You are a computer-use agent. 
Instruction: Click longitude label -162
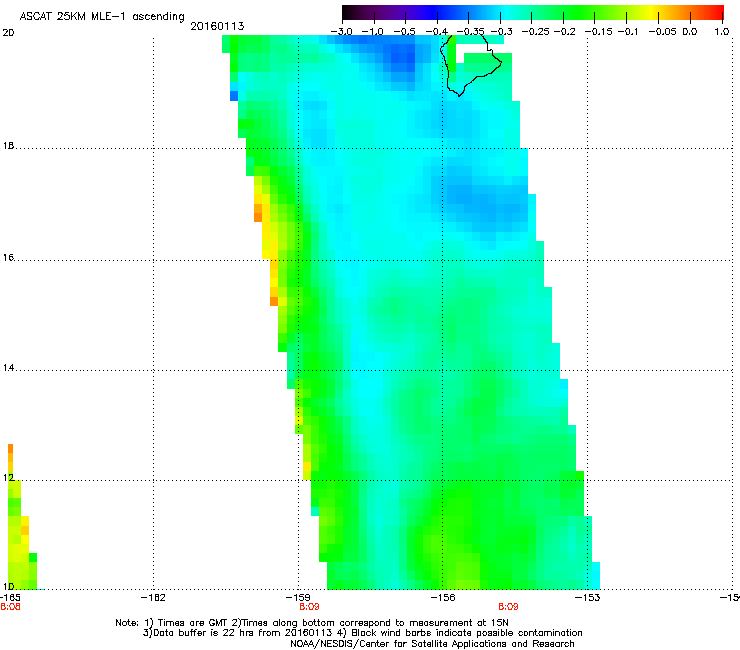153,598
